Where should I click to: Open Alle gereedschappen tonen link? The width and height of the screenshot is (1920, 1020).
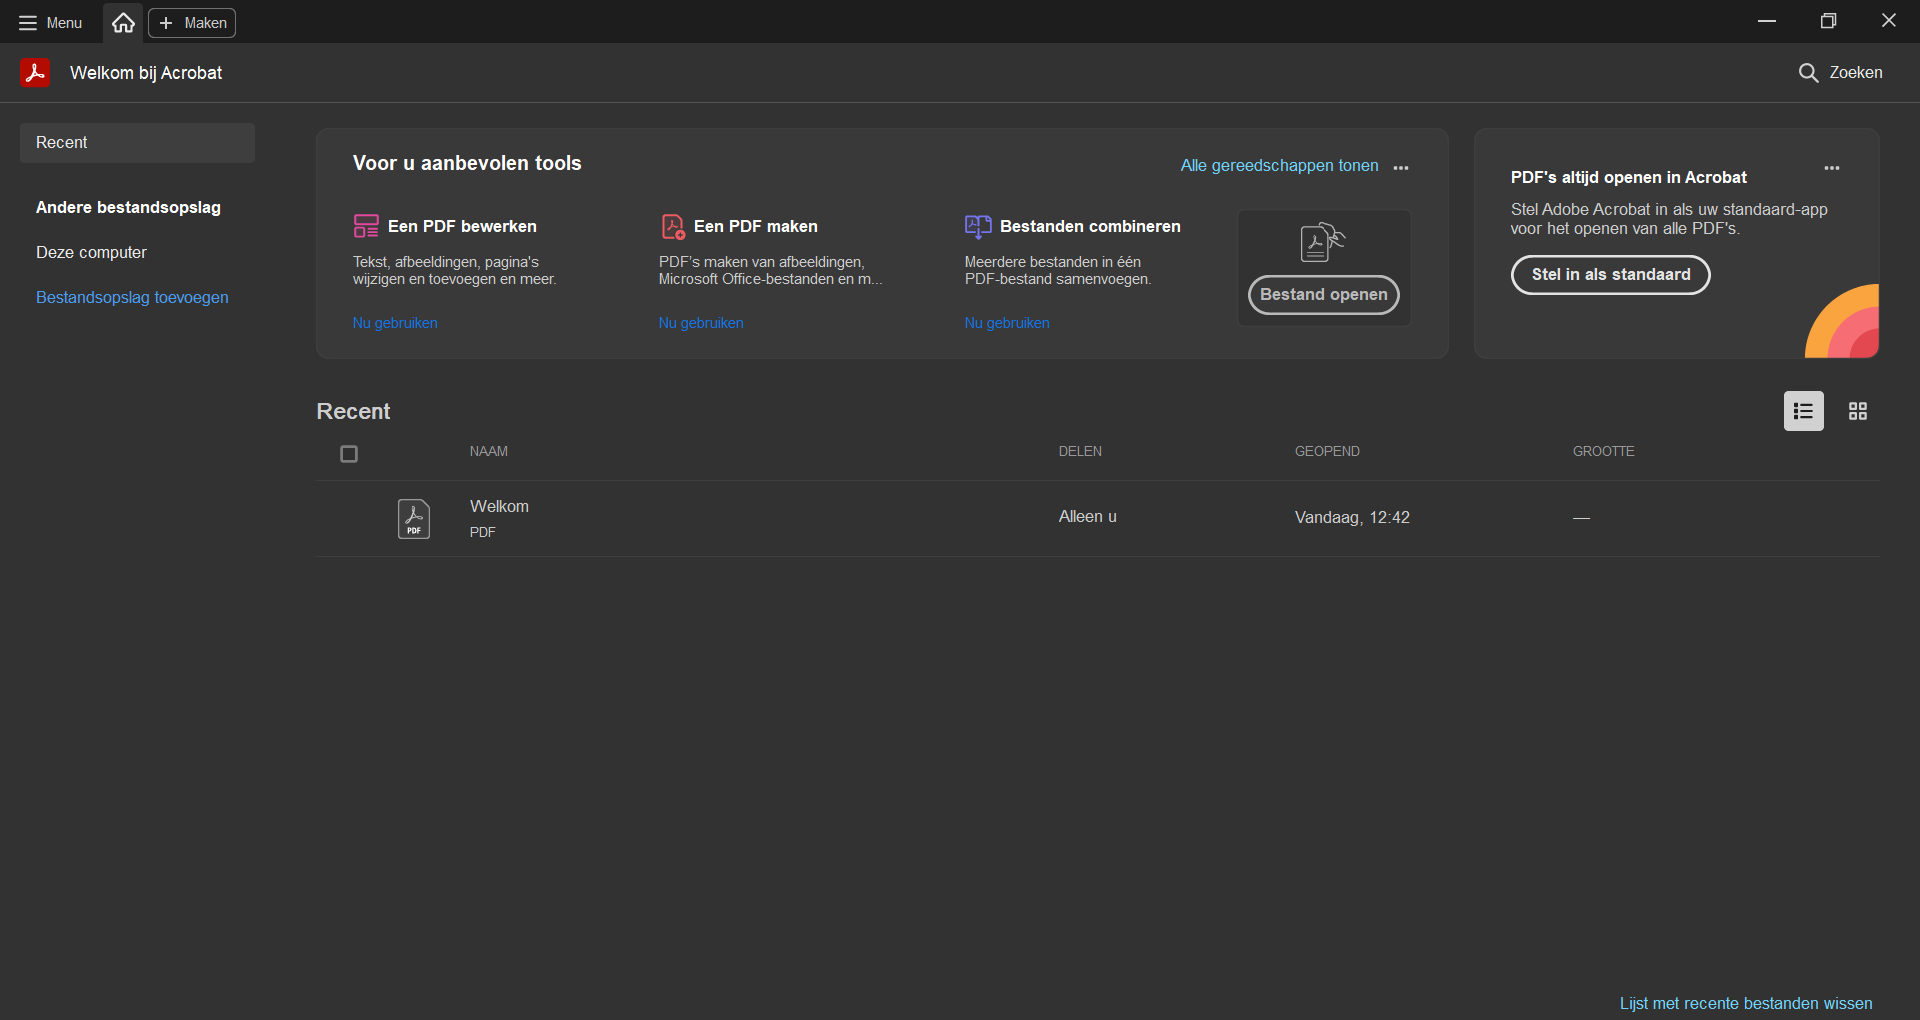tap(1279, 166)
